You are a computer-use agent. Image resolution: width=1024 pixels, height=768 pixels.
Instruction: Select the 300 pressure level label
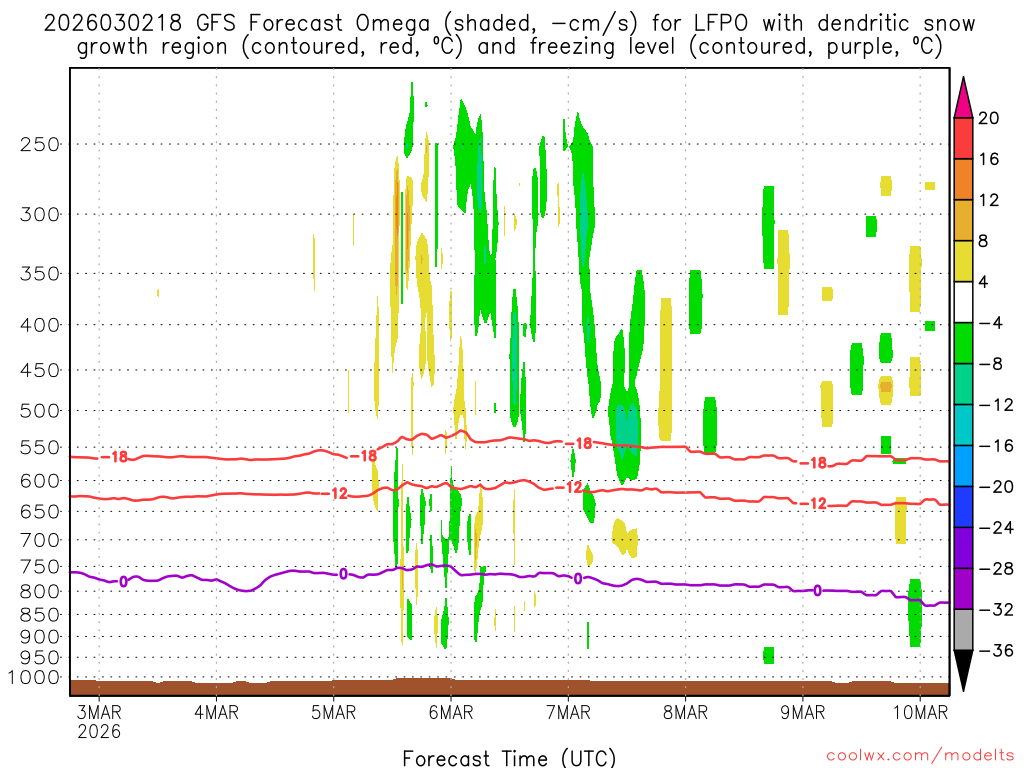point(40,214)
